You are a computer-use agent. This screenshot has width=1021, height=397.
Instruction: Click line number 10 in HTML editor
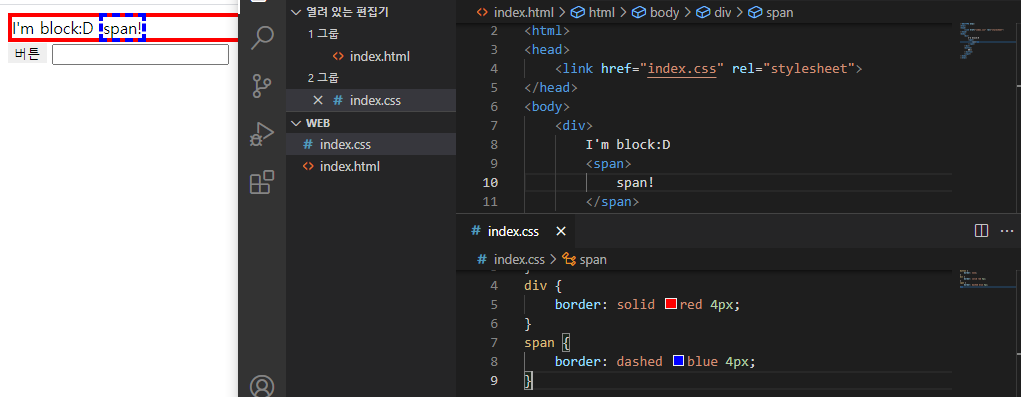[x=490, y=182]
